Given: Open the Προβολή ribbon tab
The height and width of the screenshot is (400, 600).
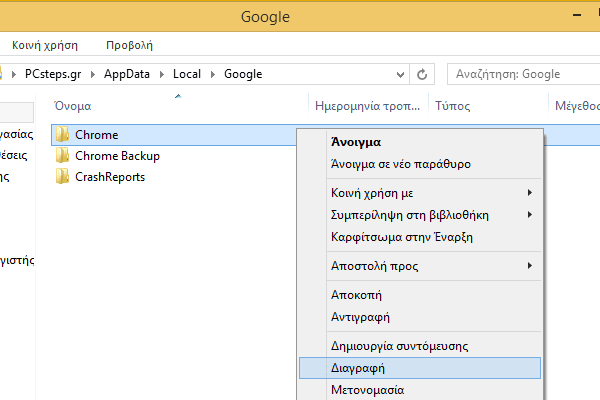Looking at the screenshot, I should click(129, 45).
